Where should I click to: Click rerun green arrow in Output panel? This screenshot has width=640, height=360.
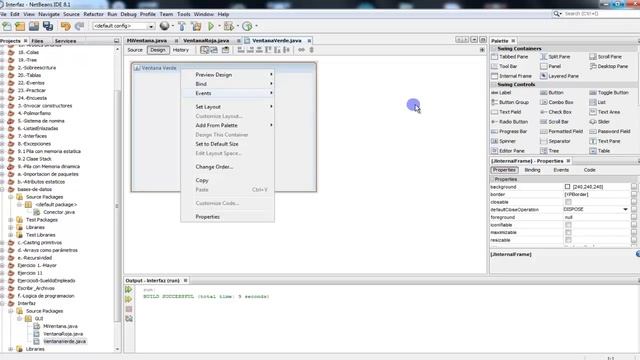pos(129,289)
